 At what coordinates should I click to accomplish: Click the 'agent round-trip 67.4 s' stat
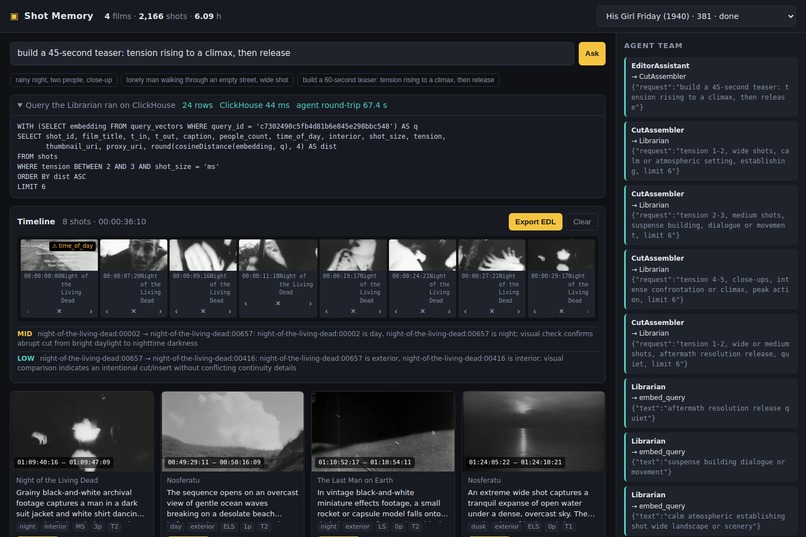coord(342,105)
